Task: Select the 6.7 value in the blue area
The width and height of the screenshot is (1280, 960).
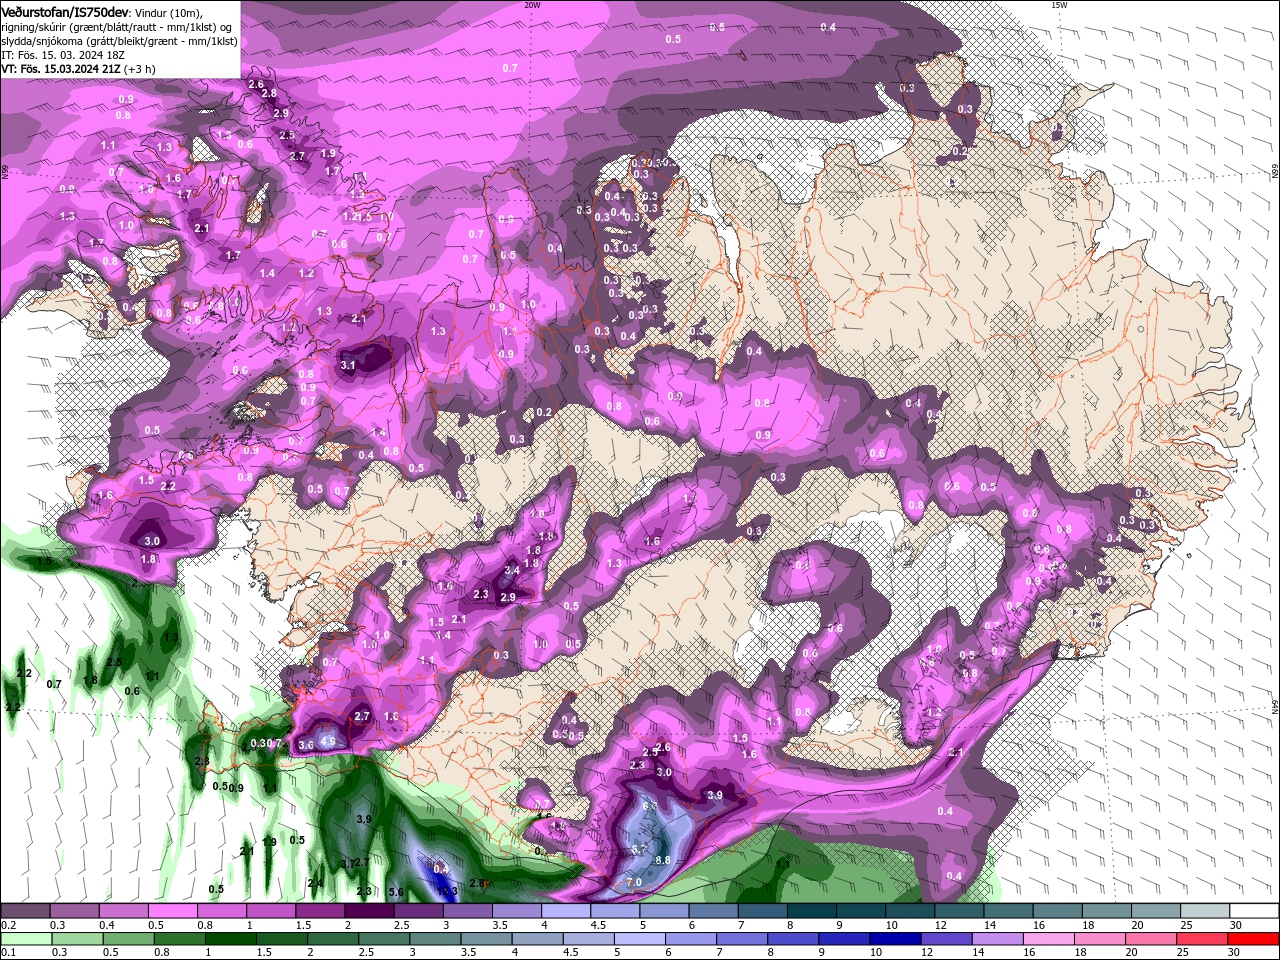Action: click(x=640, y=848)
